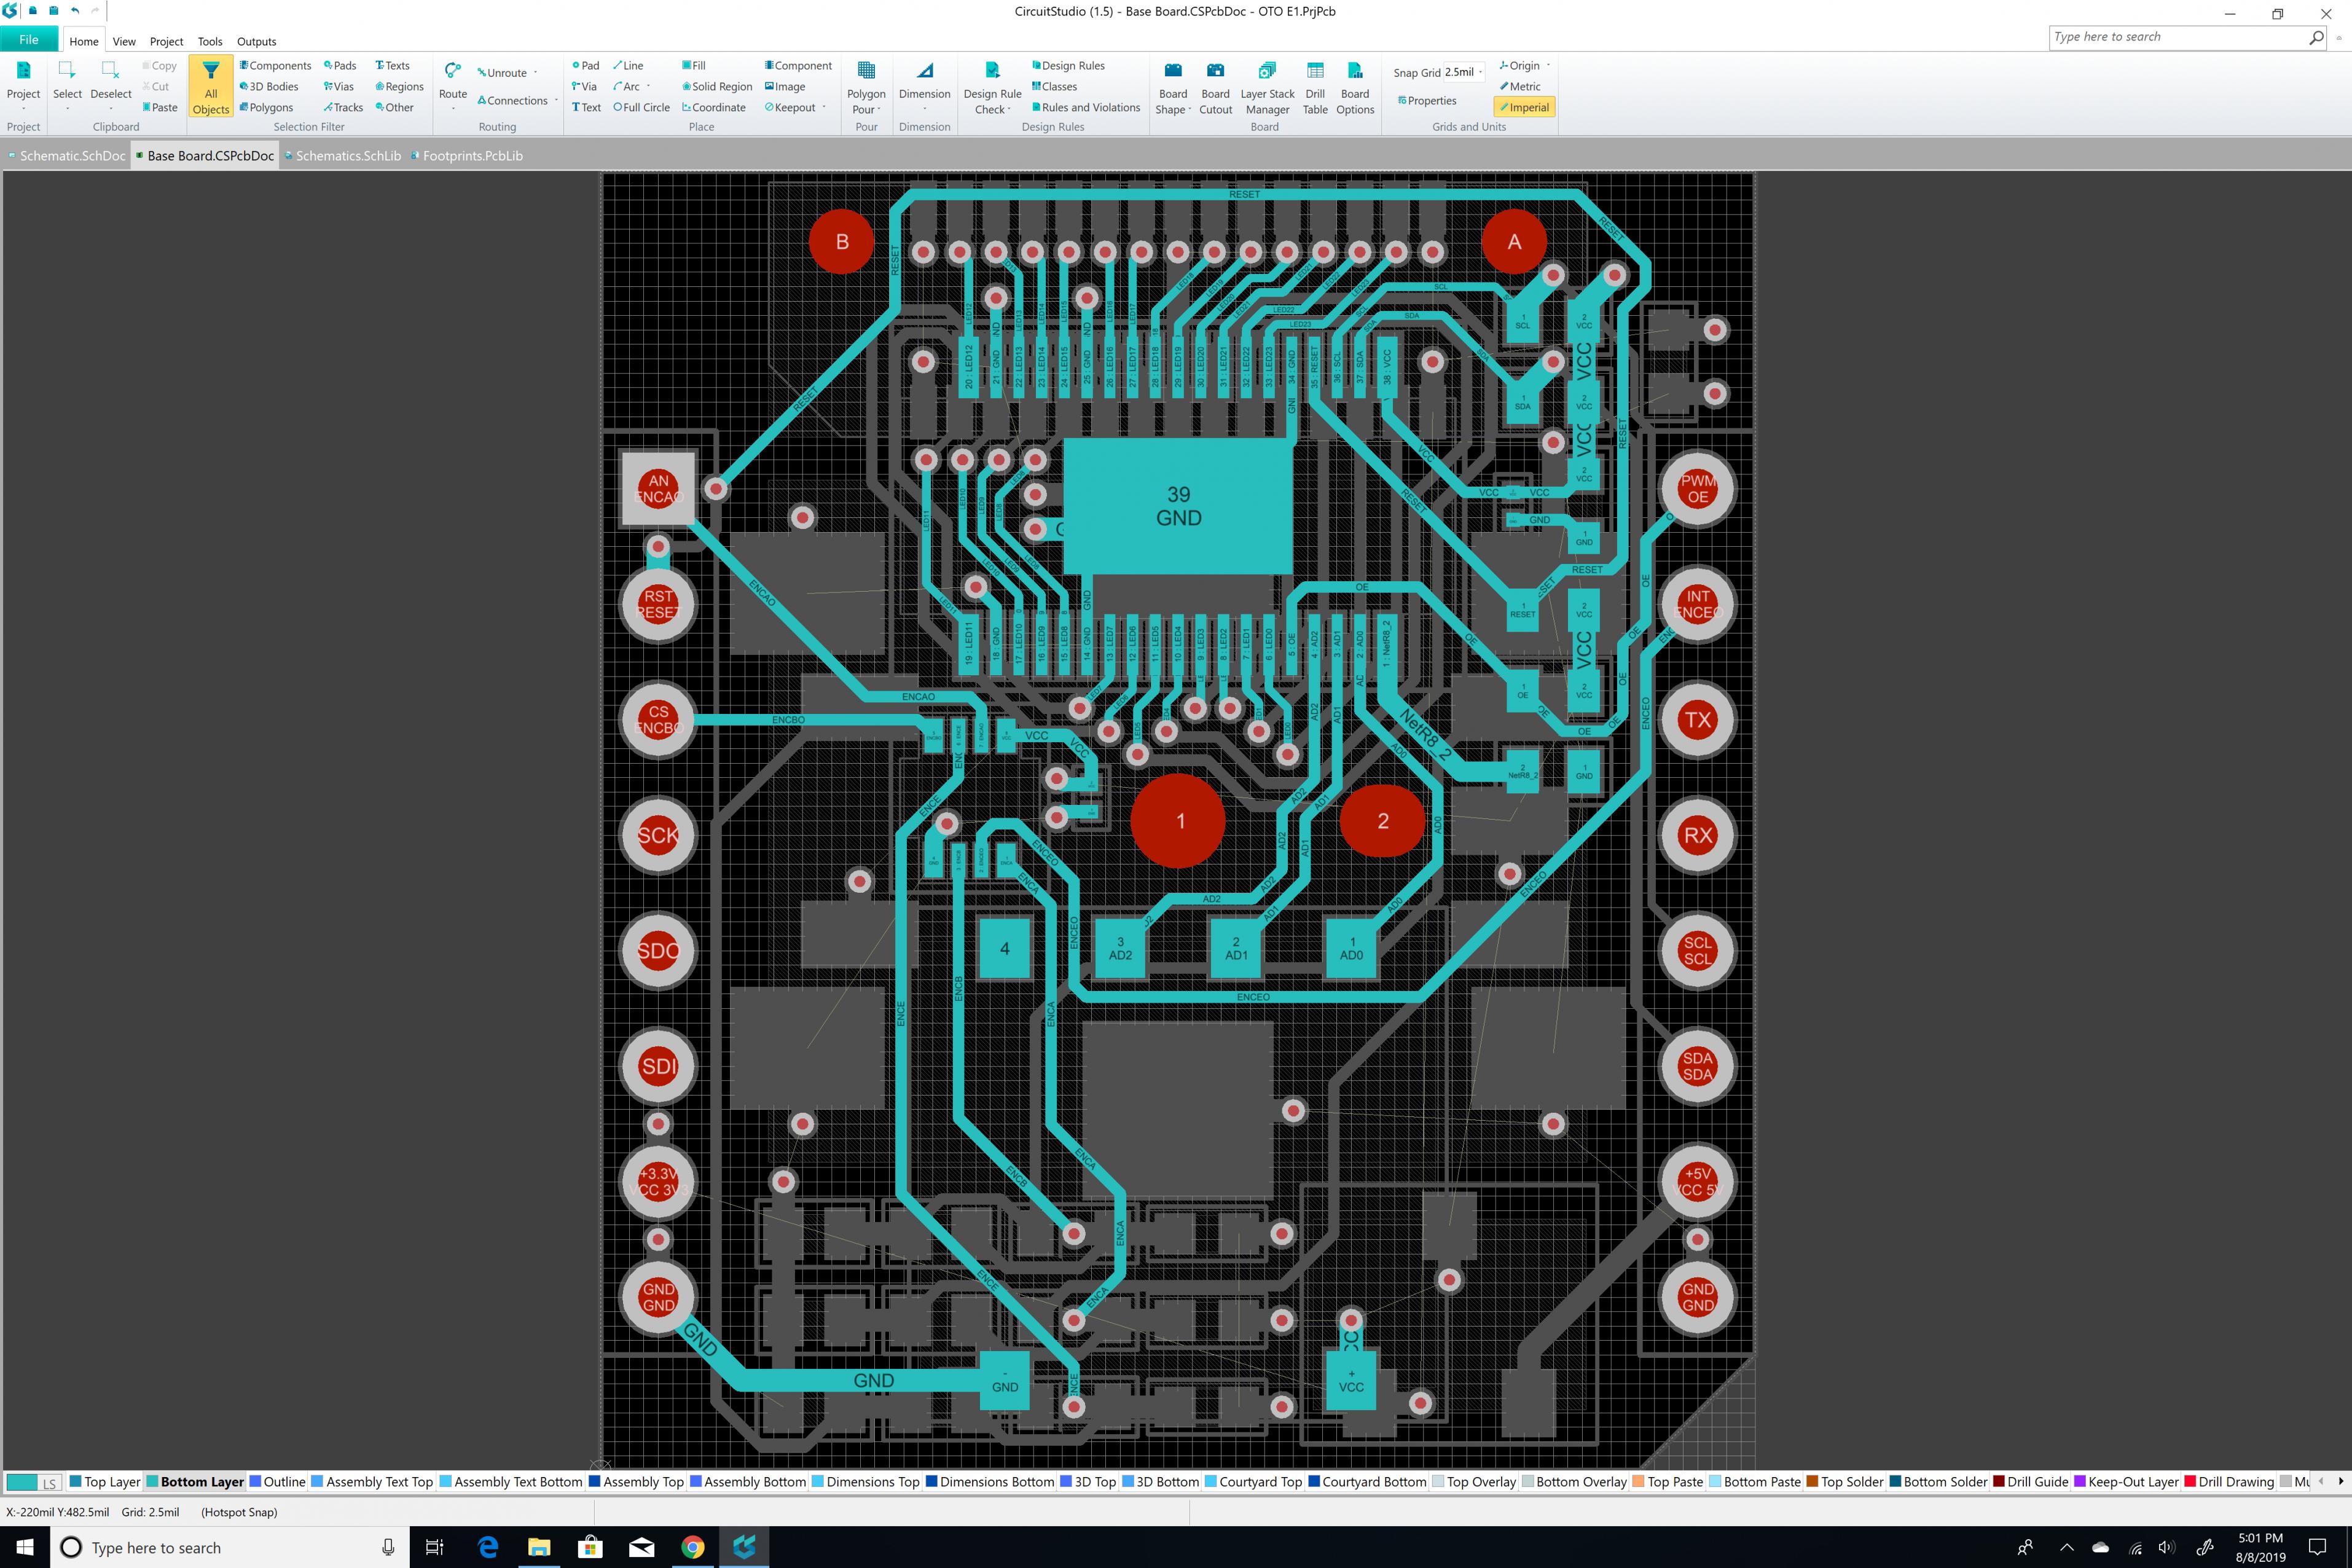2352x1568 pixels.
Task: Click the current layer color swatch
Action: pos(21,1483)
